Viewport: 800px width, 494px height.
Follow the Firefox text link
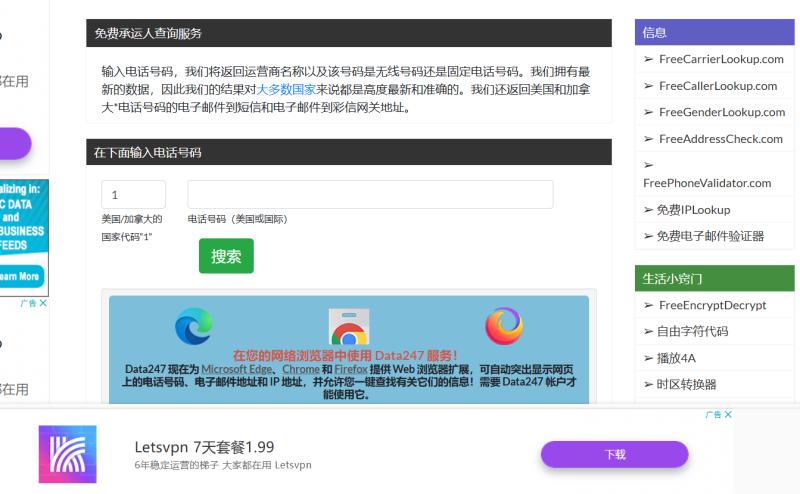point(351,369)
